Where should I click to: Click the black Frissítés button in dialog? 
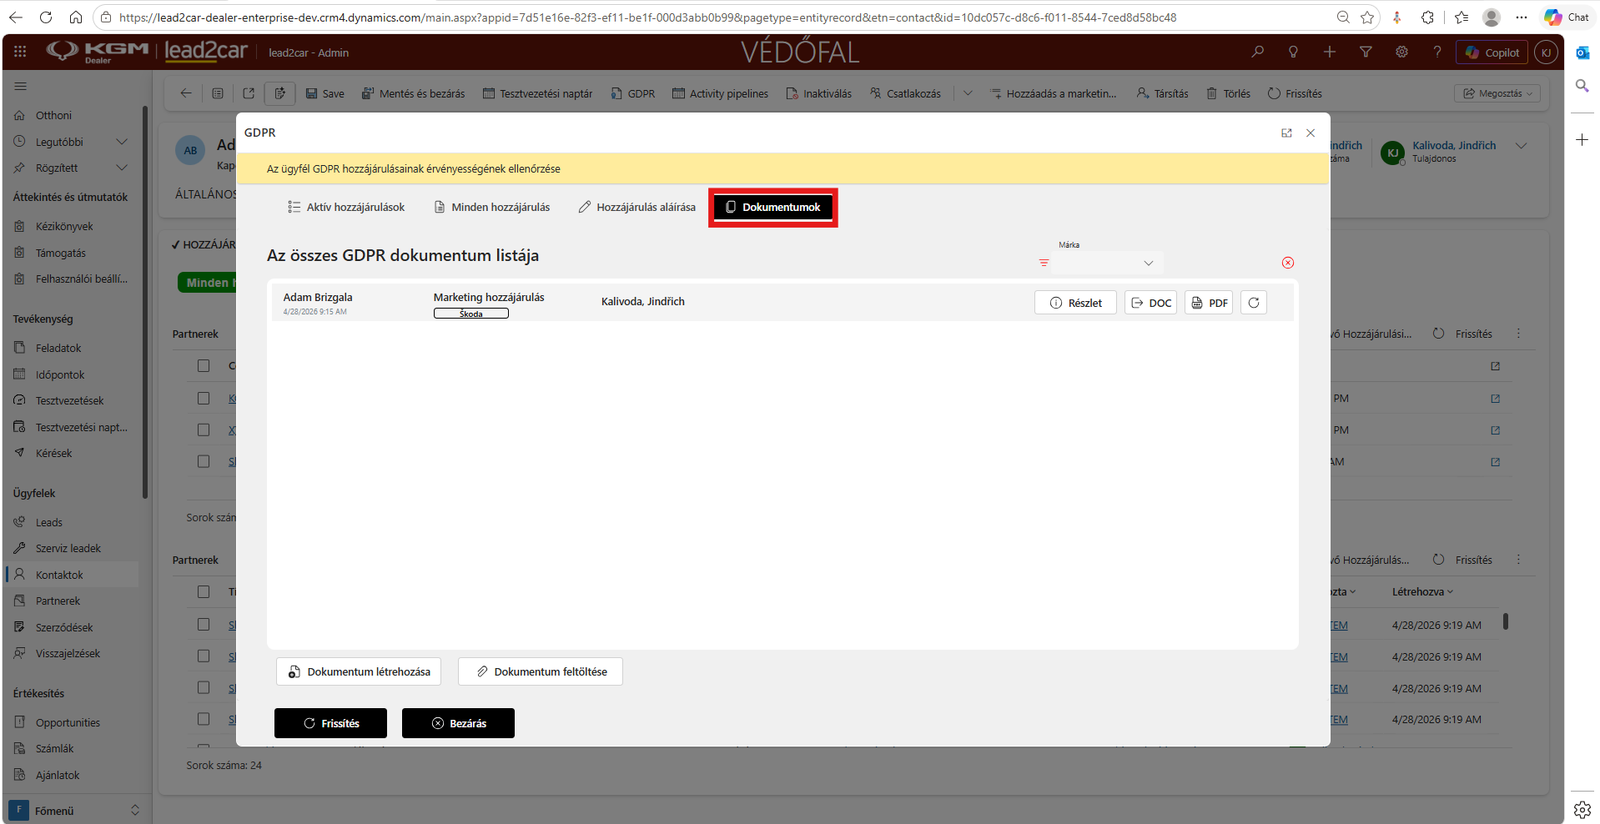(x=331, y=723)
